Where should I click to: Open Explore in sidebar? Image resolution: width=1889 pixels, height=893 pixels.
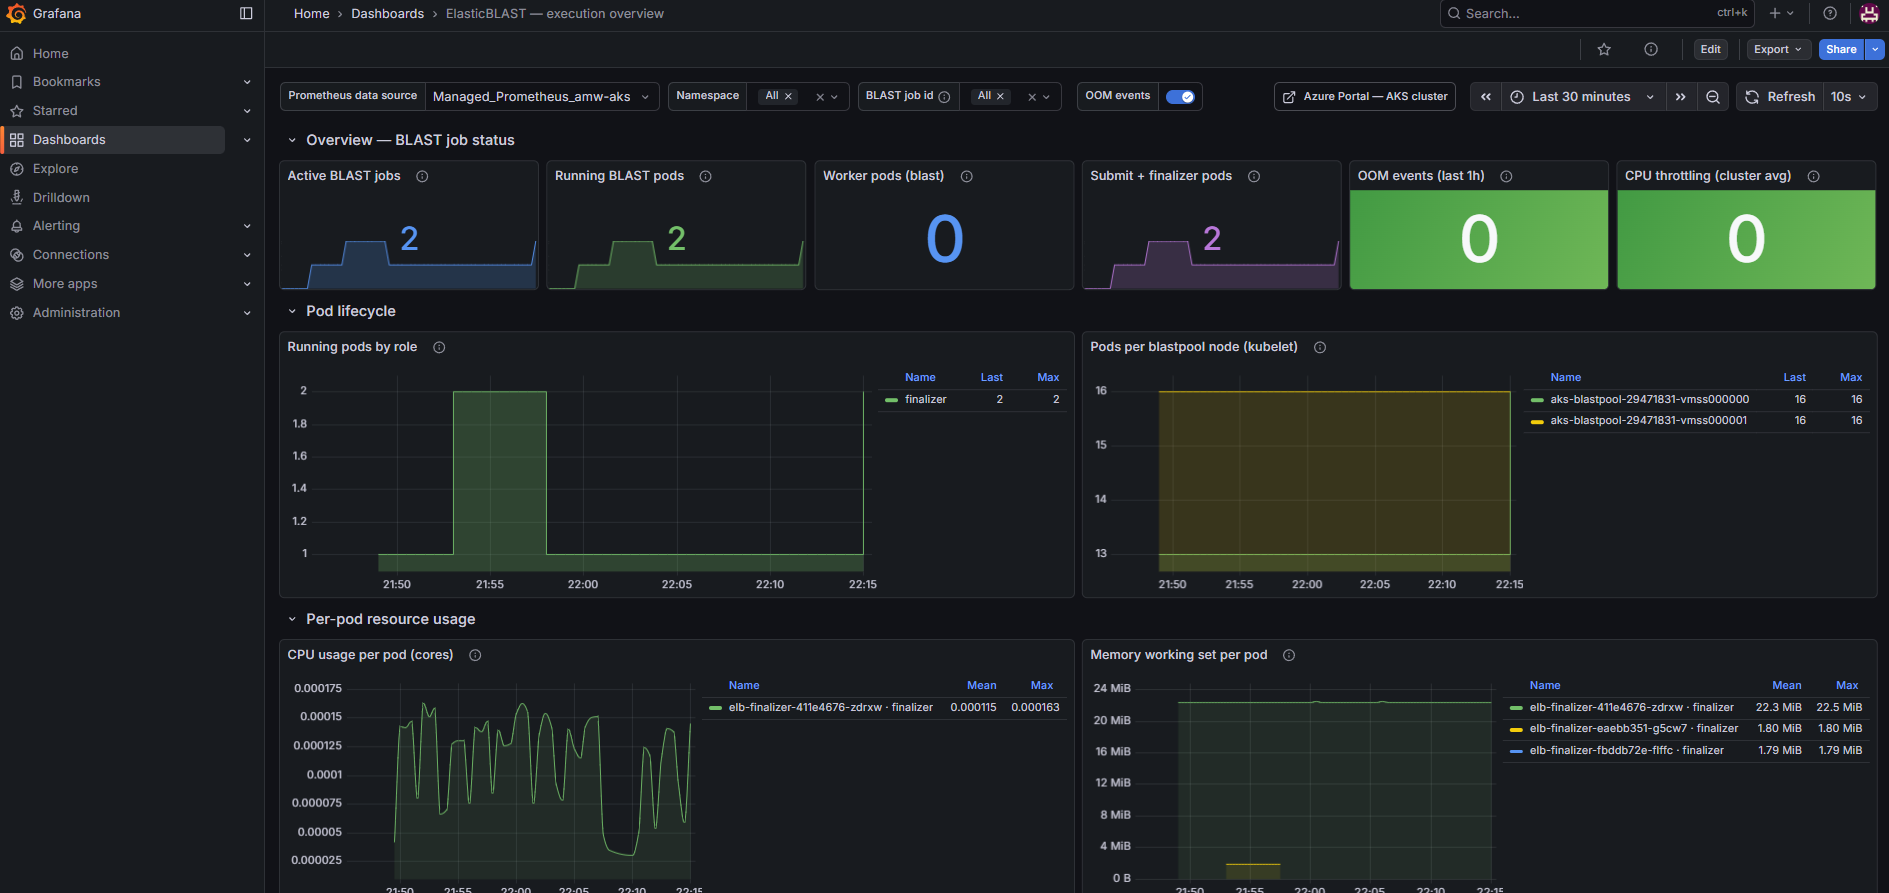pos(55,169)
